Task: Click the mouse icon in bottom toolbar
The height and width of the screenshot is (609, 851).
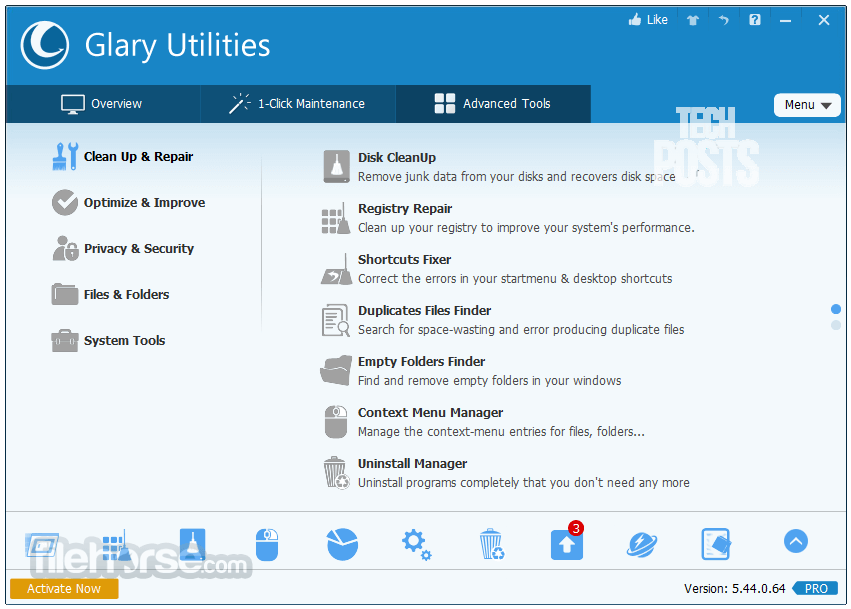Action: [x=267, y=544]
